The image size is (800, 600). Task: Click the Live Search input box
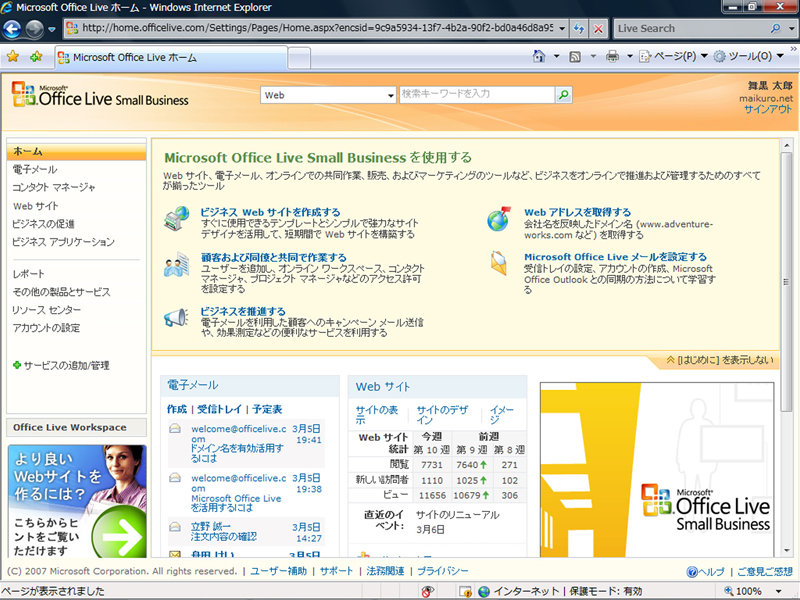coord(691,29)
